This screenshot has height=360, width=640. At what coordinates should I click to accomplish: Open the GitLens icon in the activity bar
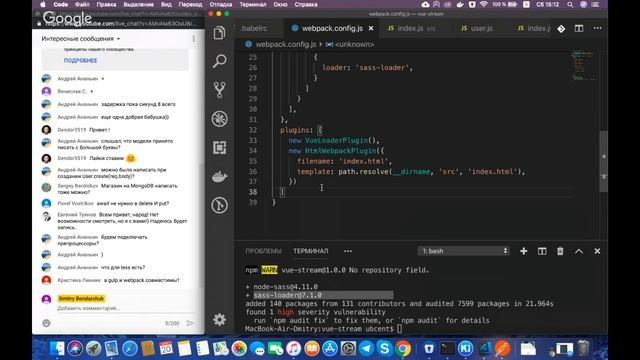pos(219,205)
